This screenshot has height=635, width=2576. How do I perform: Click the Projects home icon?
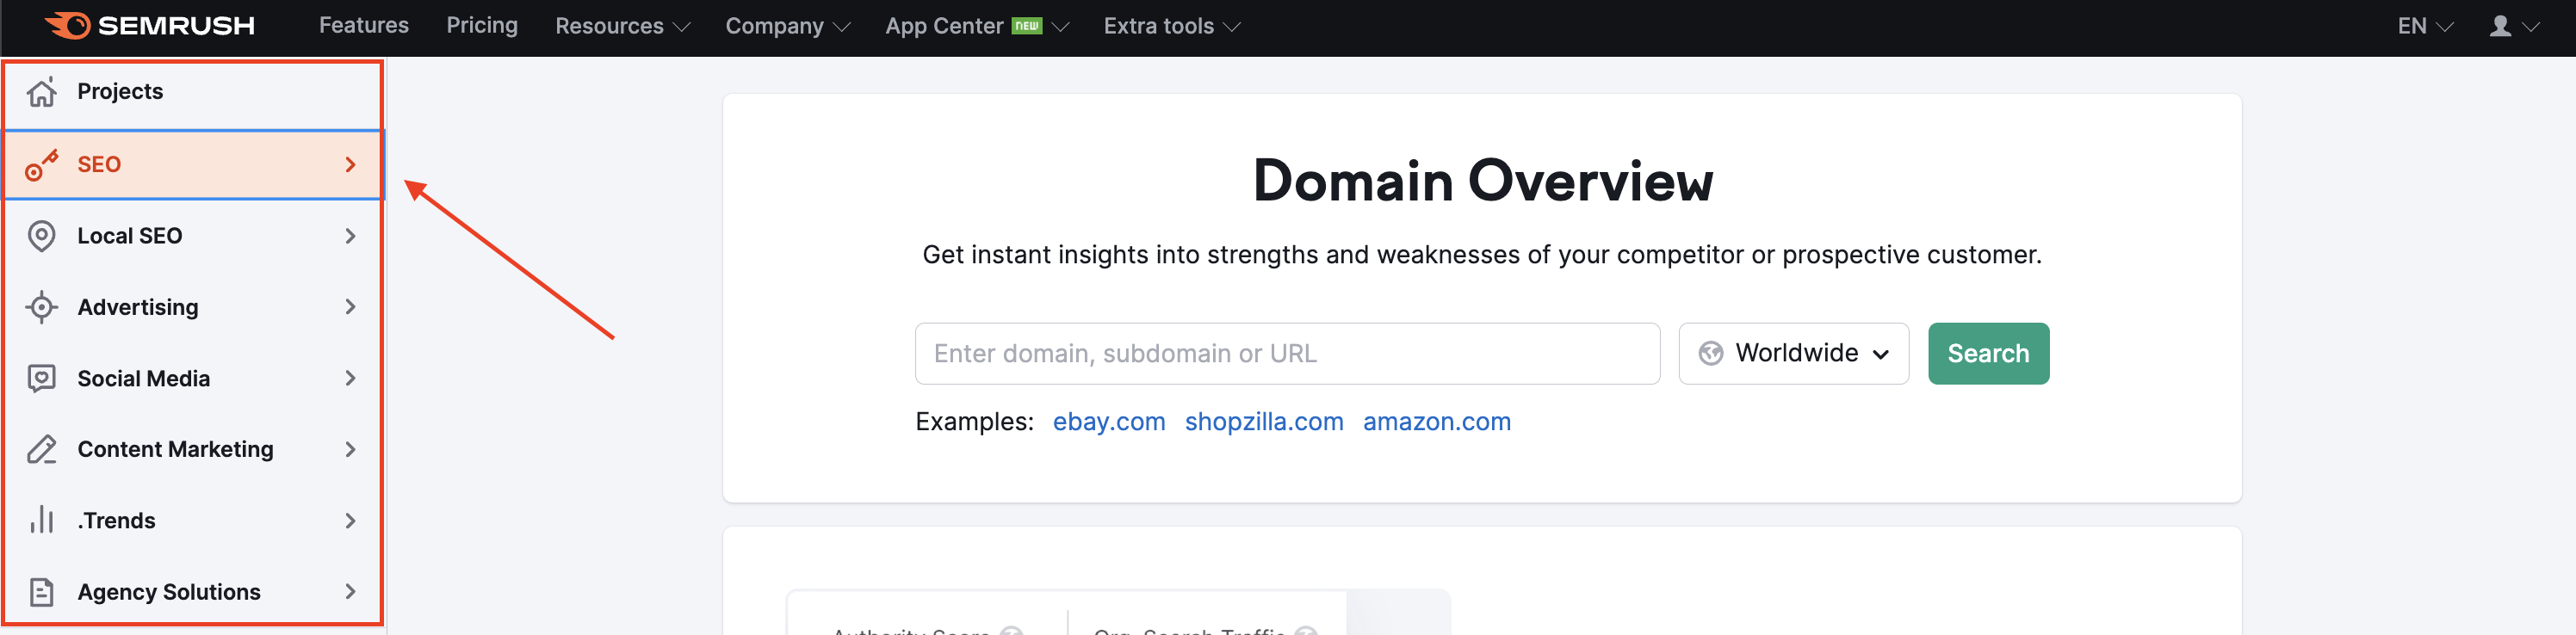[41, 92]
